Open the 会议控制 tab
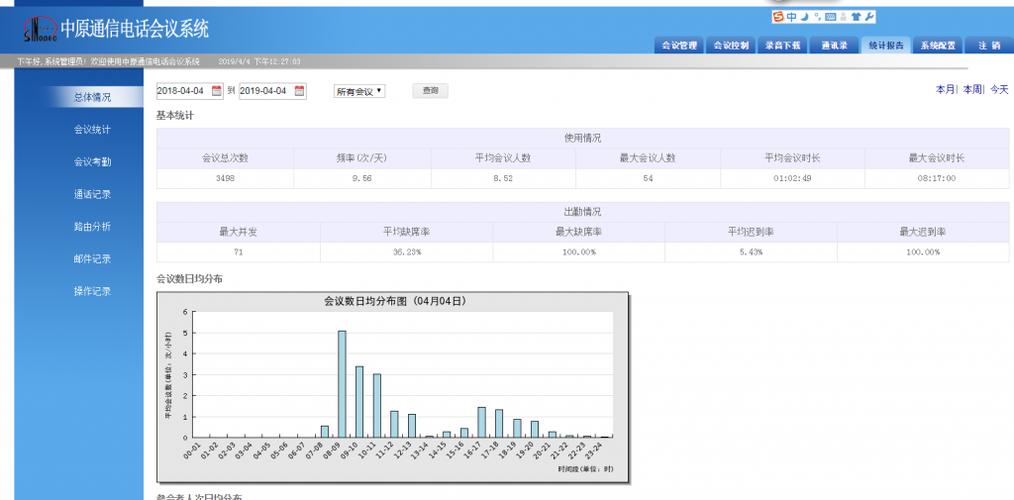 coord(731,45)
